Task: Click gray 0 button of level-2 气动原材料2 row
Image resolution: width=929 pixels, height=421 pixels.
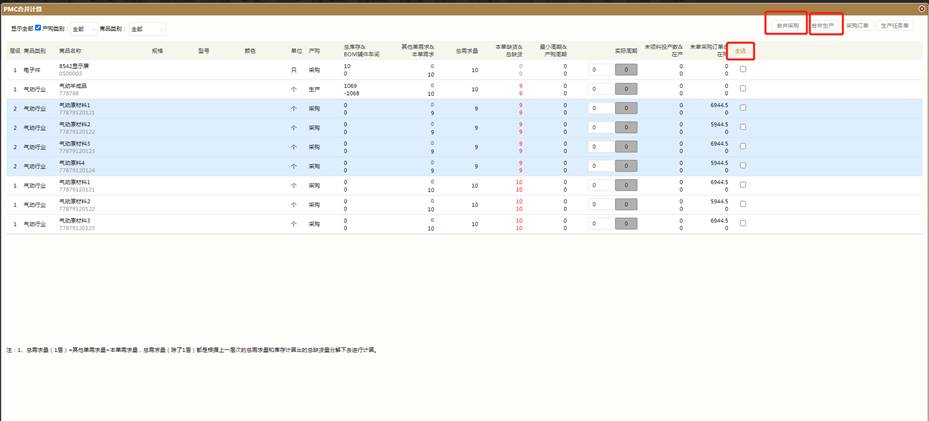Action: pyautogui.click(x=626, y=127)
